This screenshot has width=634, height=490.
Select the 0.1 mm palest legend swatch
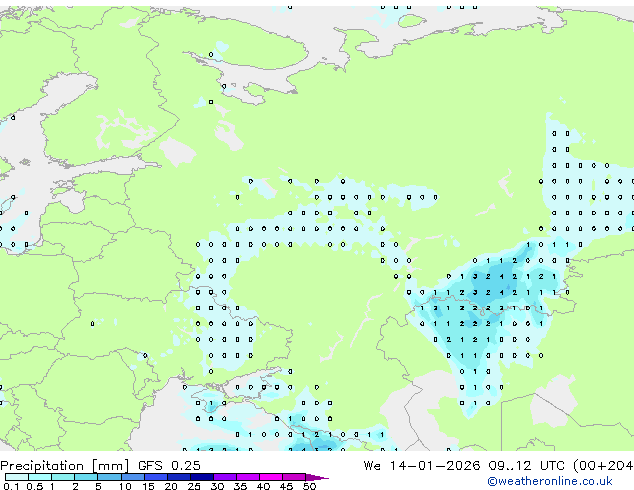click(x=17, y=477)
